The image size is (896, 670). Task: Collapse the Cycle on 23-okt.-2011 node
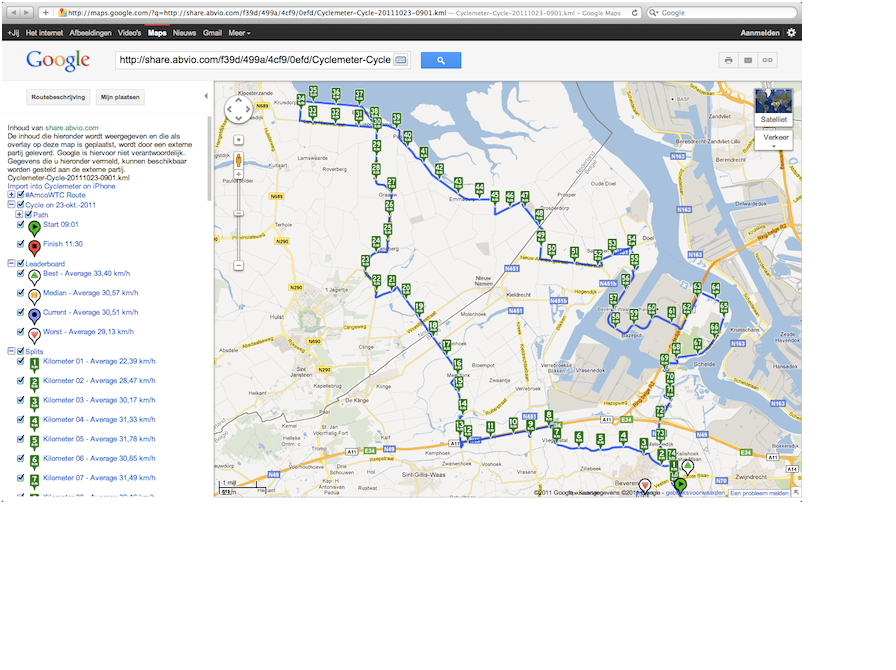11,205
